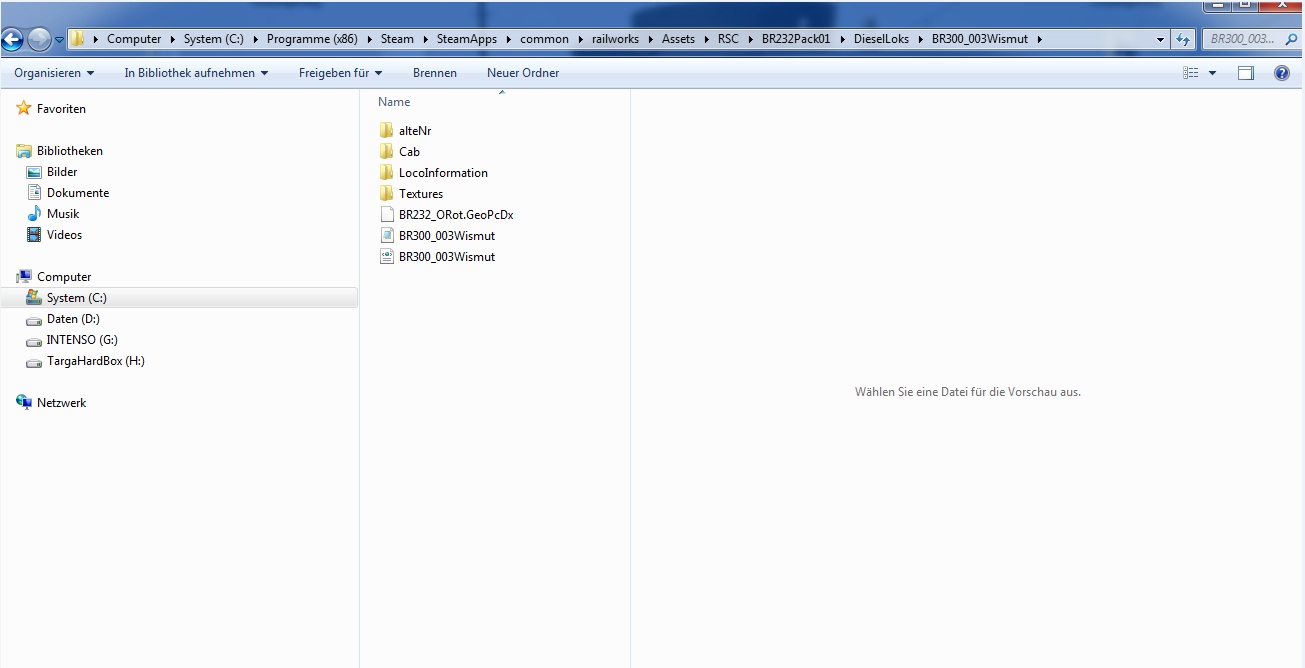Expand dropdown arrow after Steam breadcrumb
The height and width of the screenshot is (668, 1305).
(424, 39)
